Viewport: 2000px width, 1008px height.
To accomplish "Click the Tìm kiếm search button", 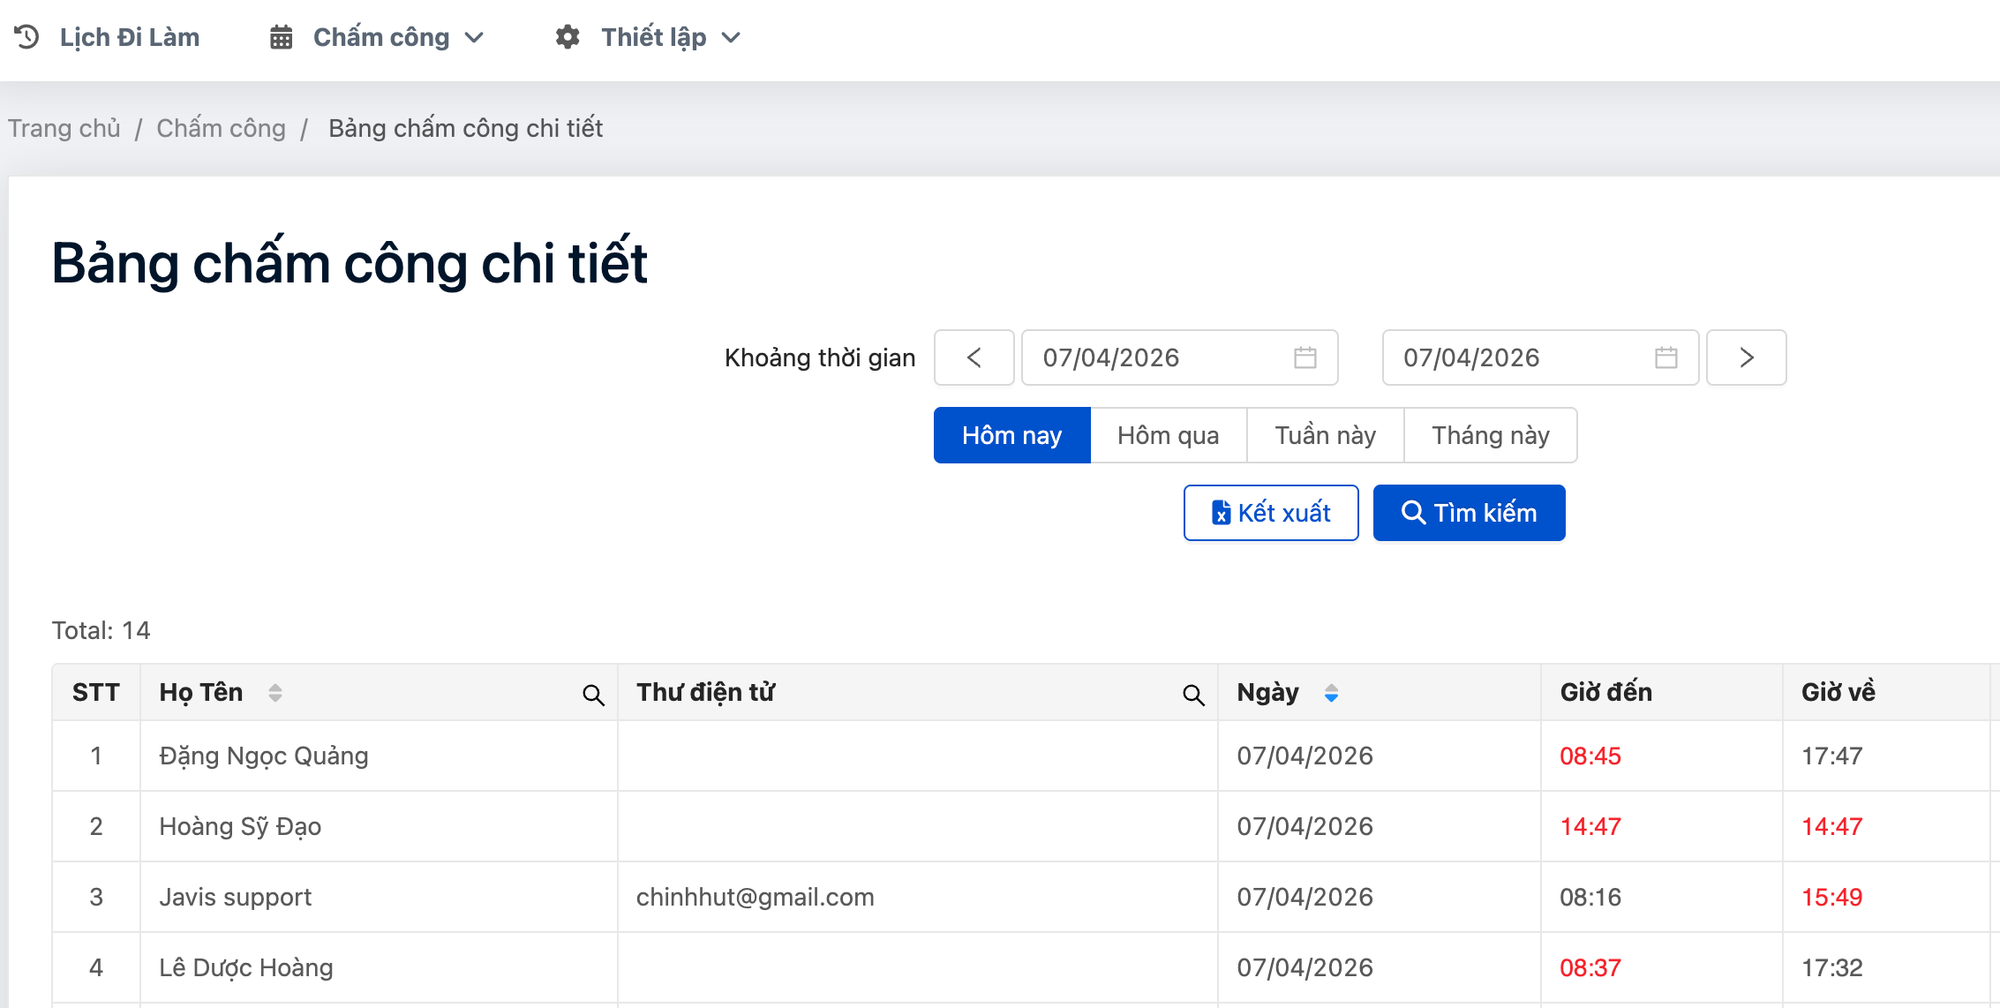I will pyautogui.click(x=1468, y=513).
